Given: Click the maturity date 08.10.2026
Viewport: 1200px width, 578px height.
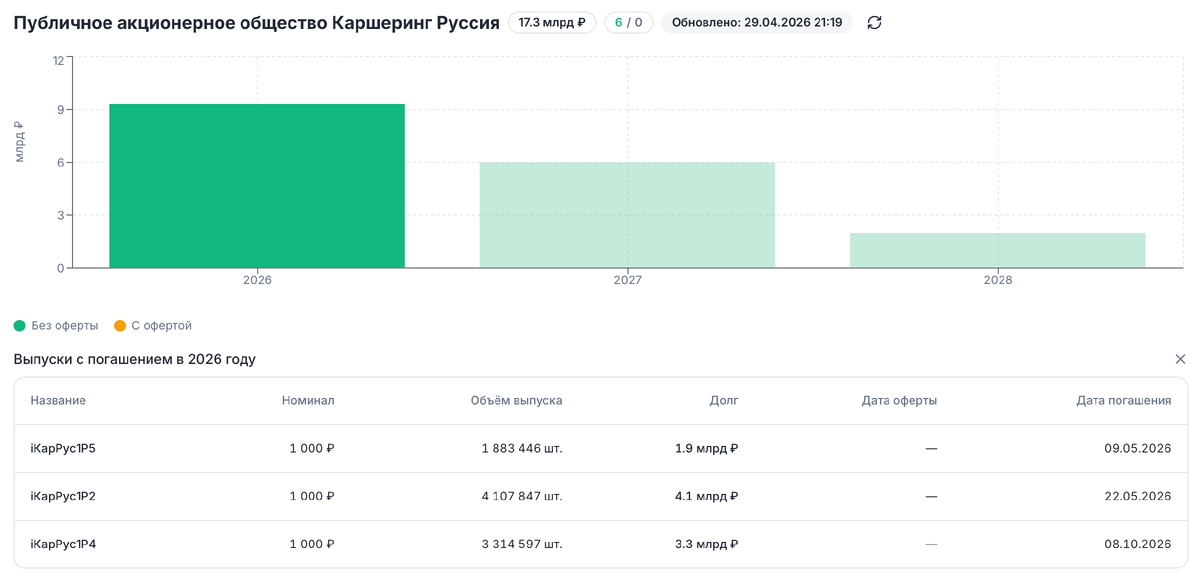Looking at the screenshot, I should coord(1137,545).
